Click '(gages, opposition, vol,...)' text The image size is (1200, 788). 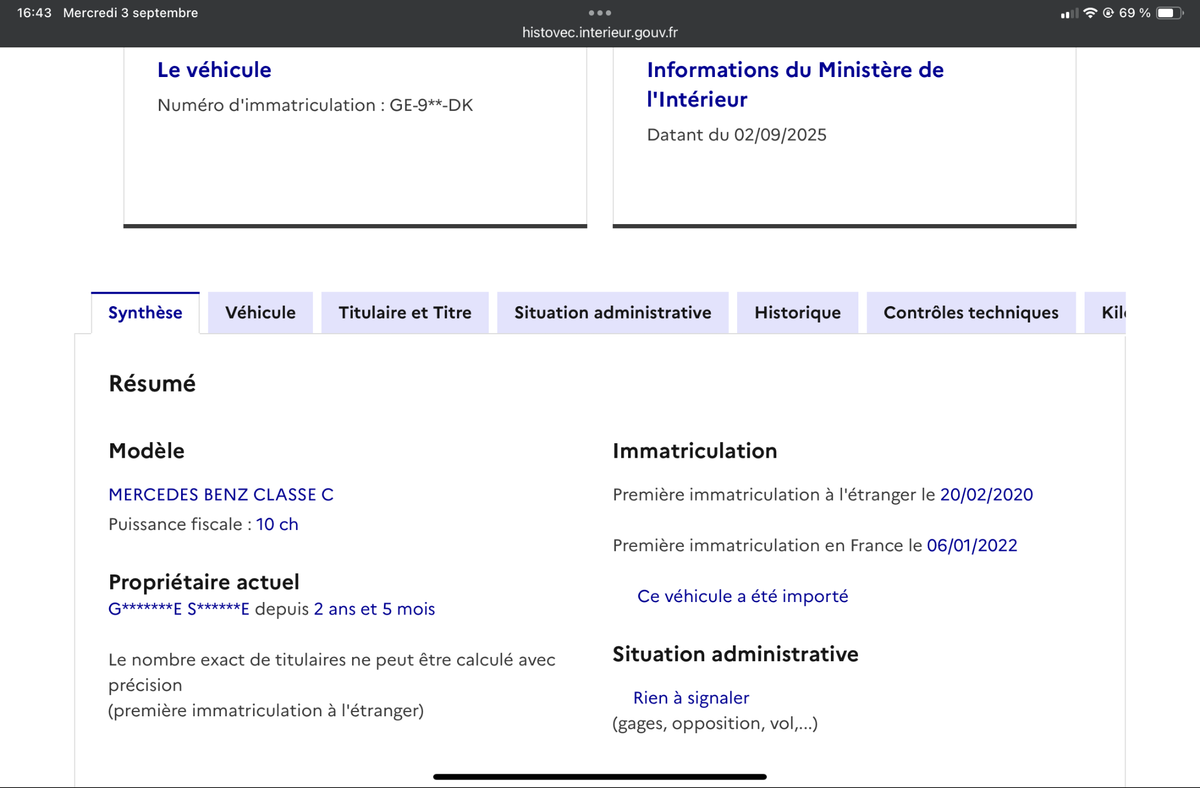pos(715,724)
